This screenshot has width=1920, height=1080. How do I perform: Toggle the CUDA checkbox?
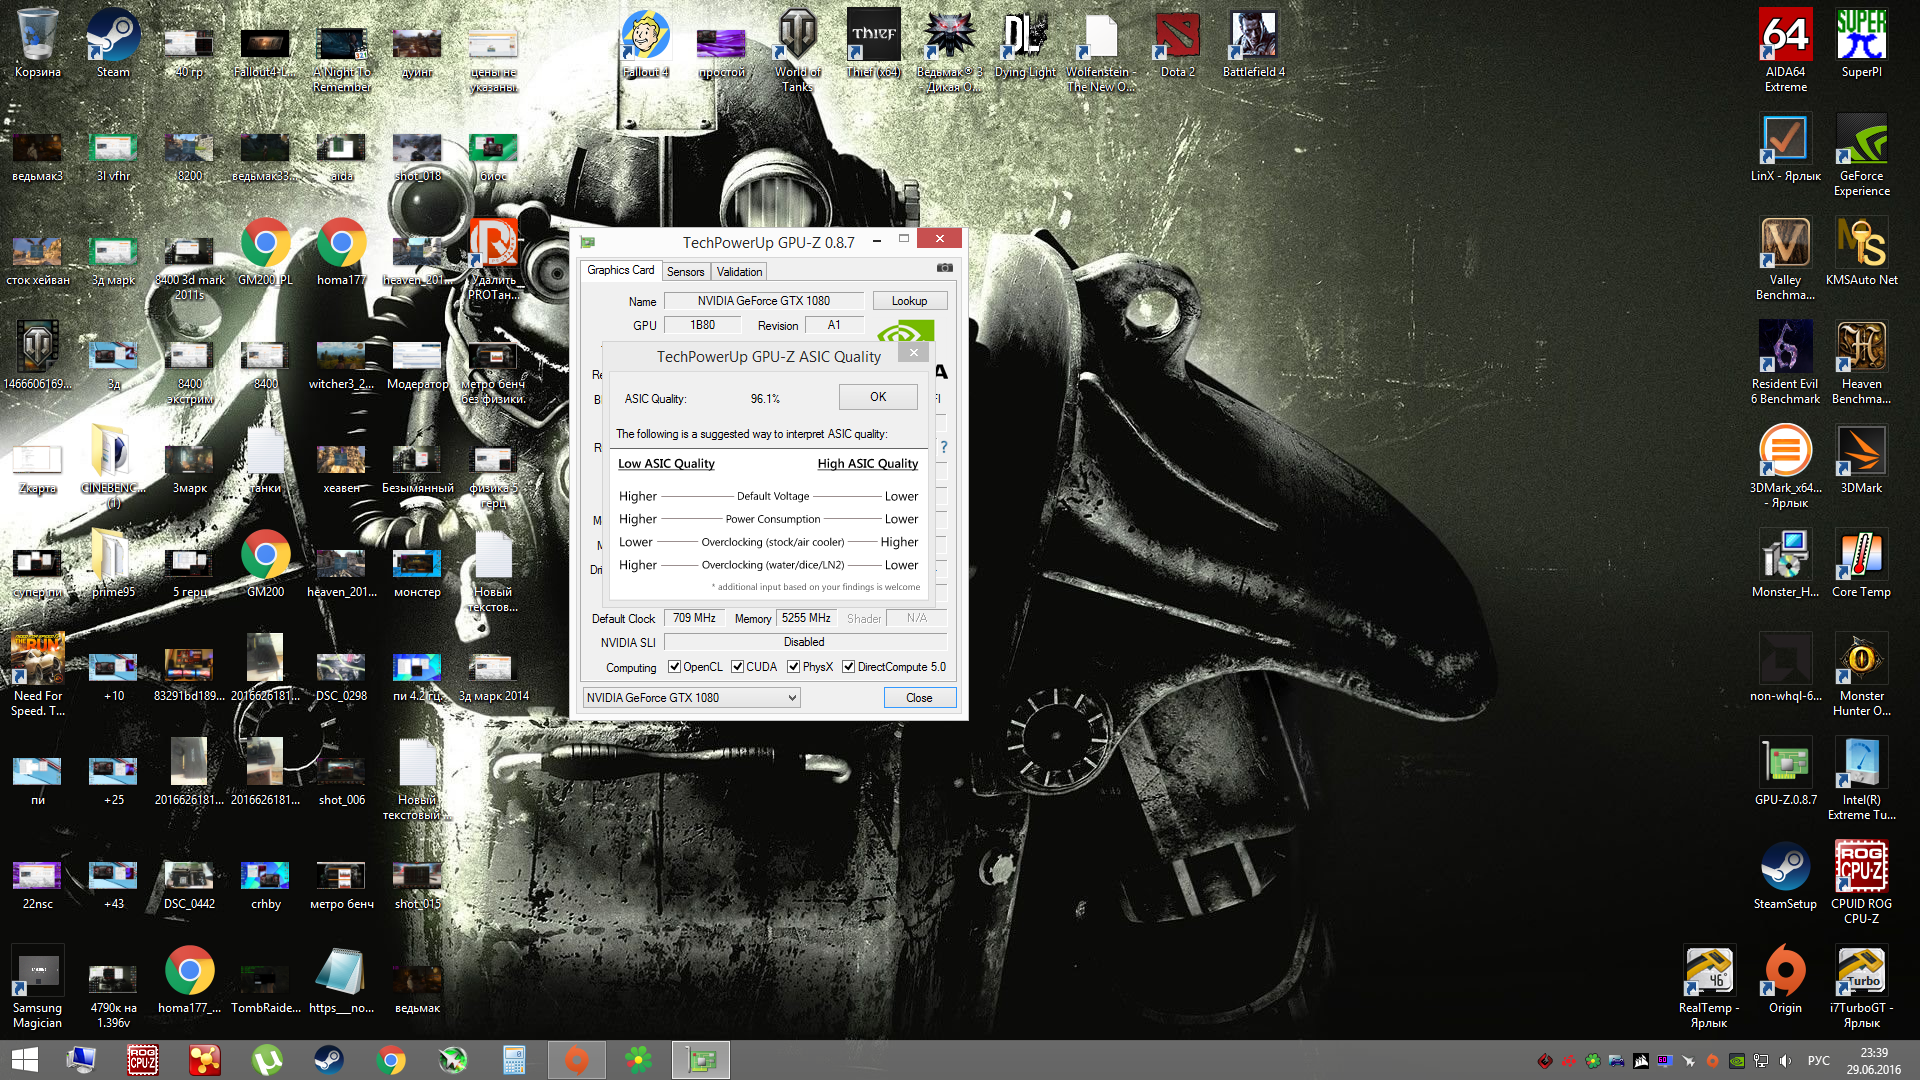pos(737,667)
